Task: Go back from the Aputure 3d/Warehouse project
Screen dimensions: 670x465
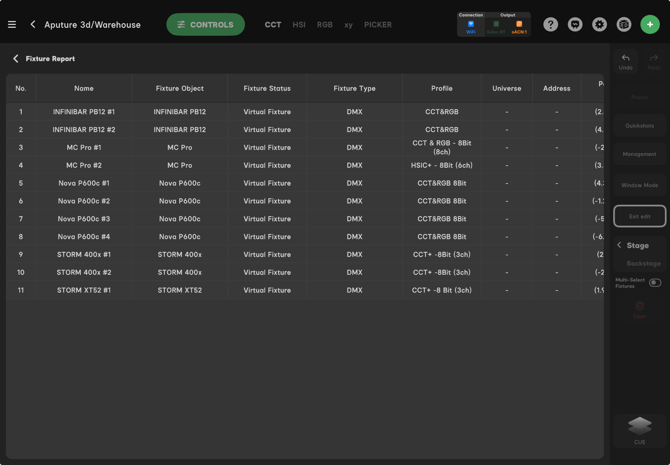Action: click(33, 25)
